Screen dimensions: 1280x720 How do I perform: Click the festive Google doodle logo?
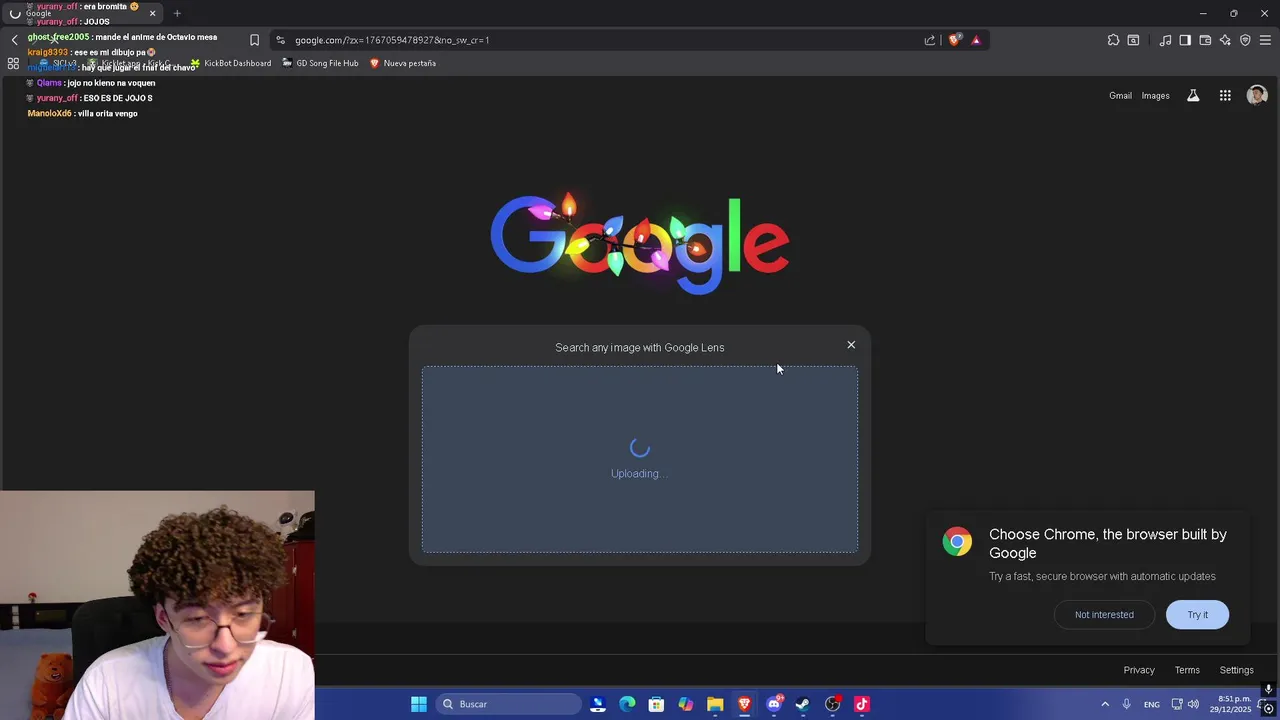coord(640,243)
